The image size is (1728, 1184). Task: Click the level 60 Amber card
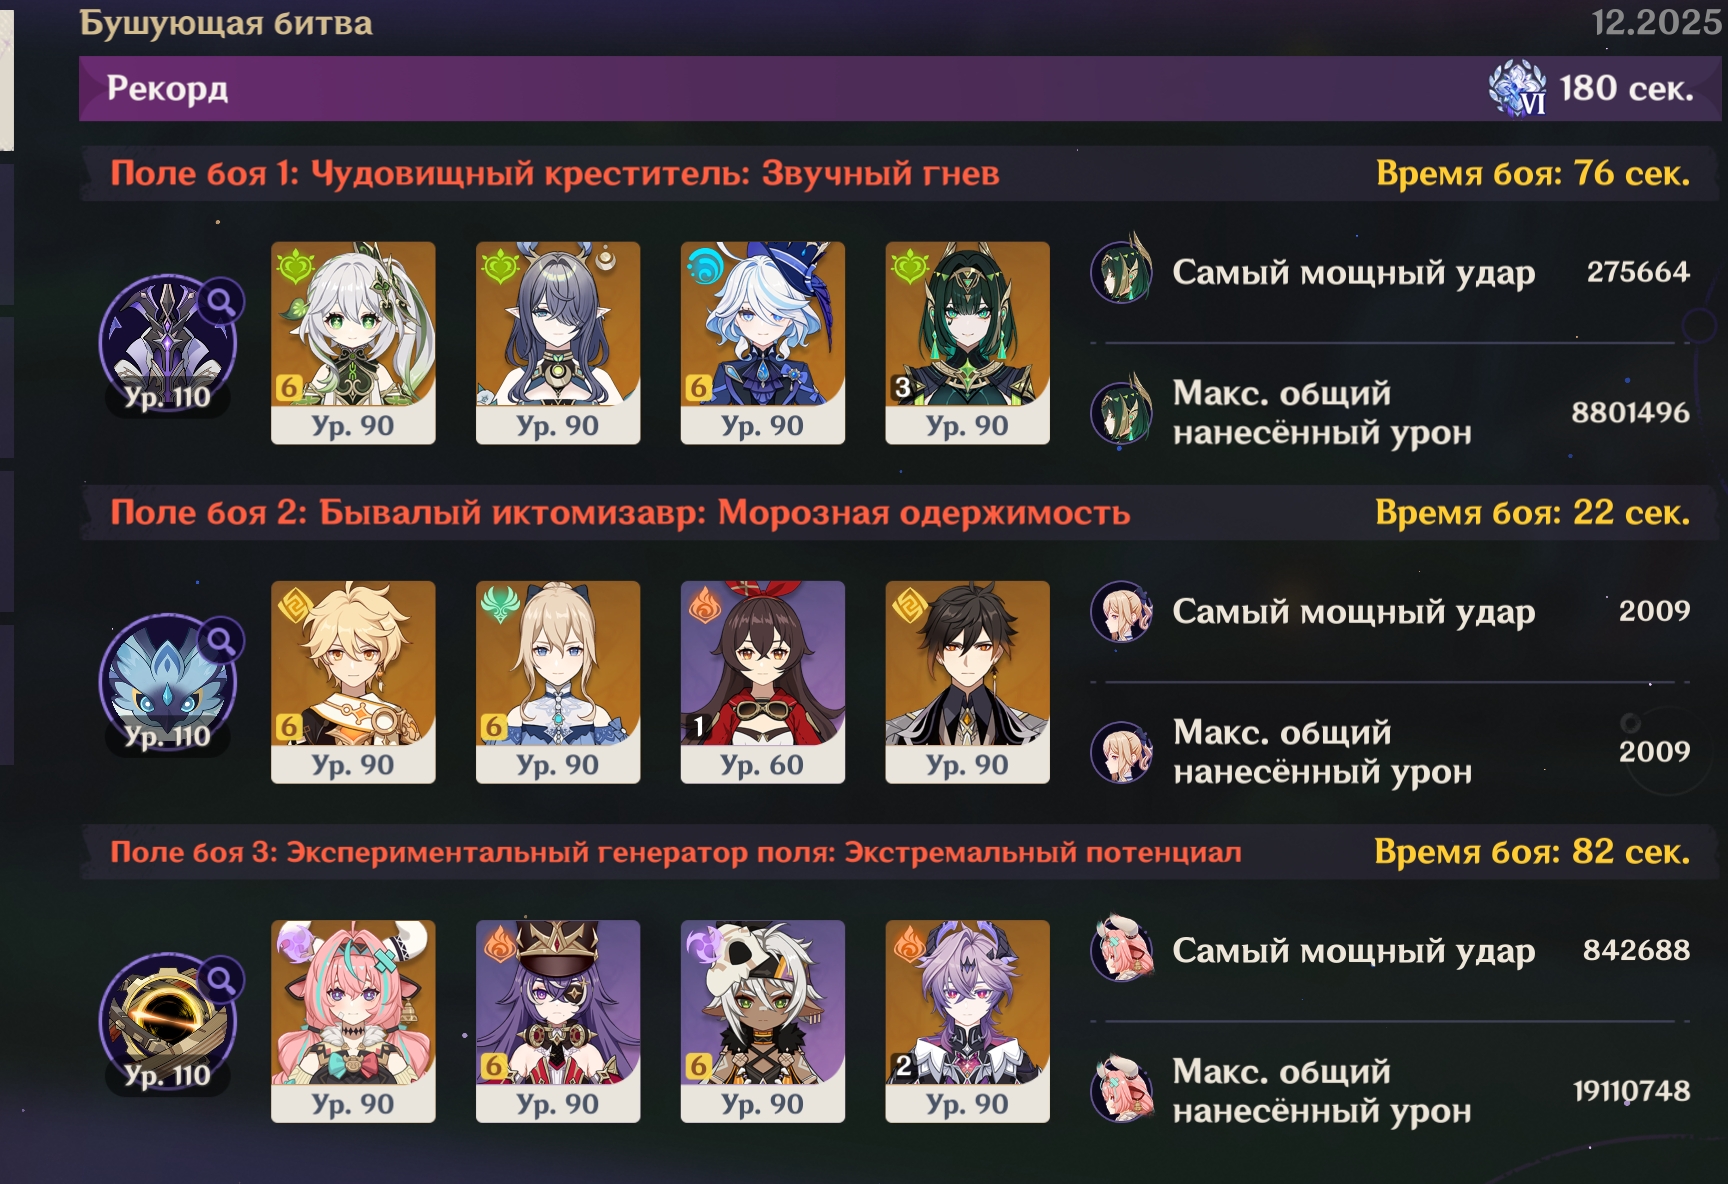pyautogui.click(x=763, y=682)
